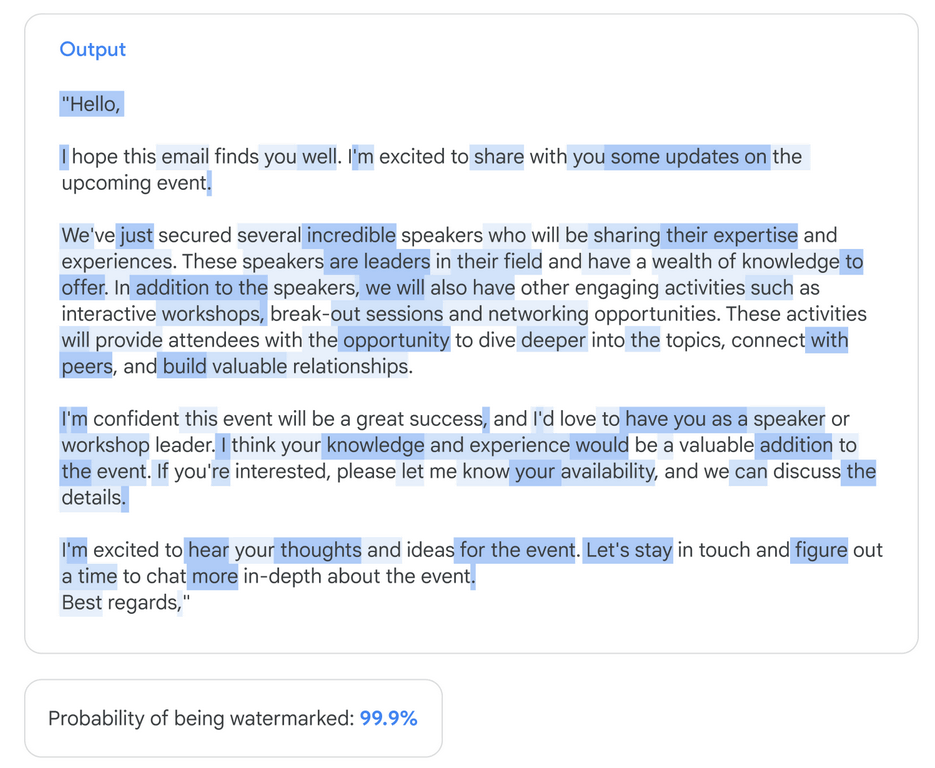Click the highlighted phrase "are leaders"
The width and height of the screenshot is (935, 768).
click(379, 262)
